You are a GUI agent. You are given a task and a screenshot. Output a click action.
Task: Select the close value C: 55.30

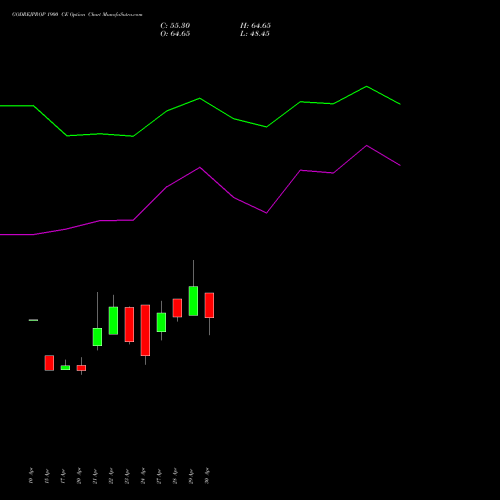175,26
